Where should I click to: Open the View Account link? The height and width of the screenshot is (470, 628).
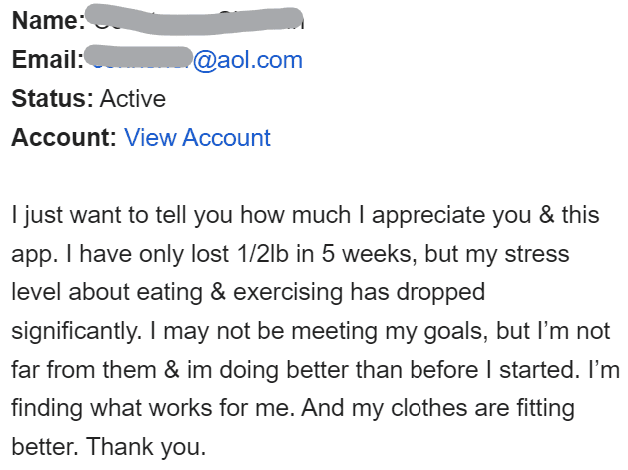(x=197, y=137)
